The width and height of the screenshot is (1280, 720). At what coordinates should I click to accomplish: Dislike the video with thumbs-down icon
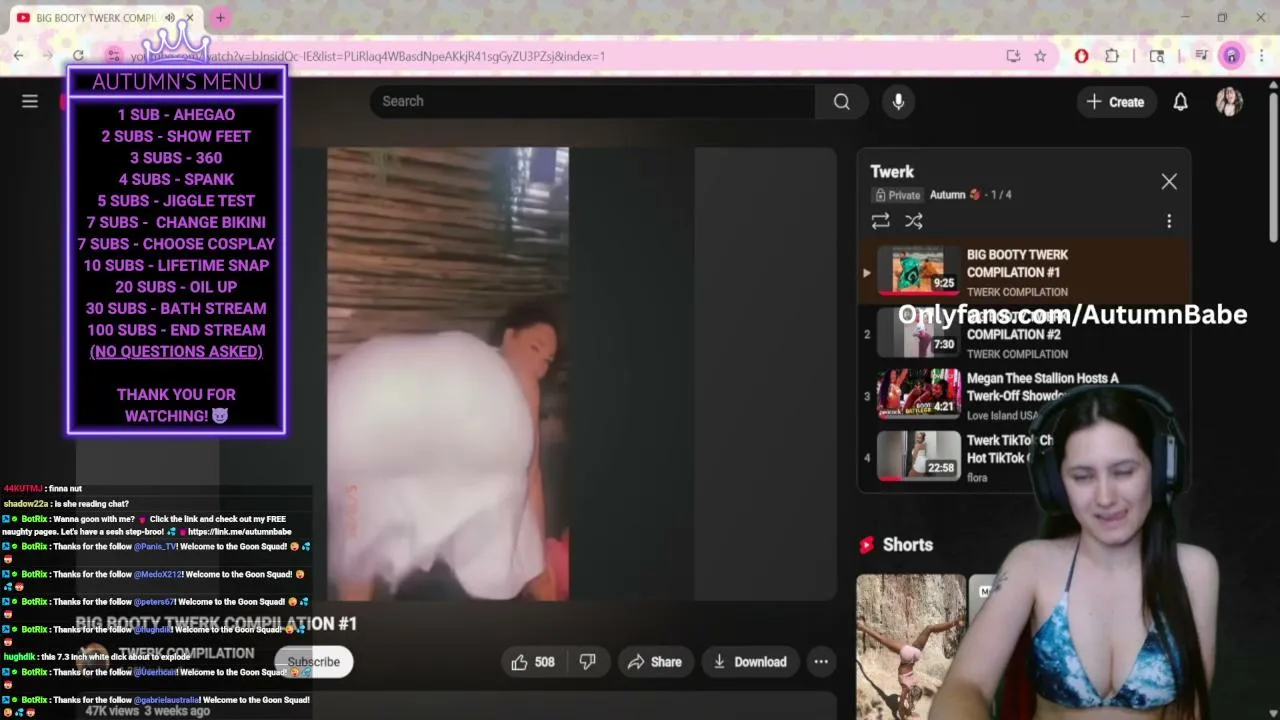coord(588,662)
